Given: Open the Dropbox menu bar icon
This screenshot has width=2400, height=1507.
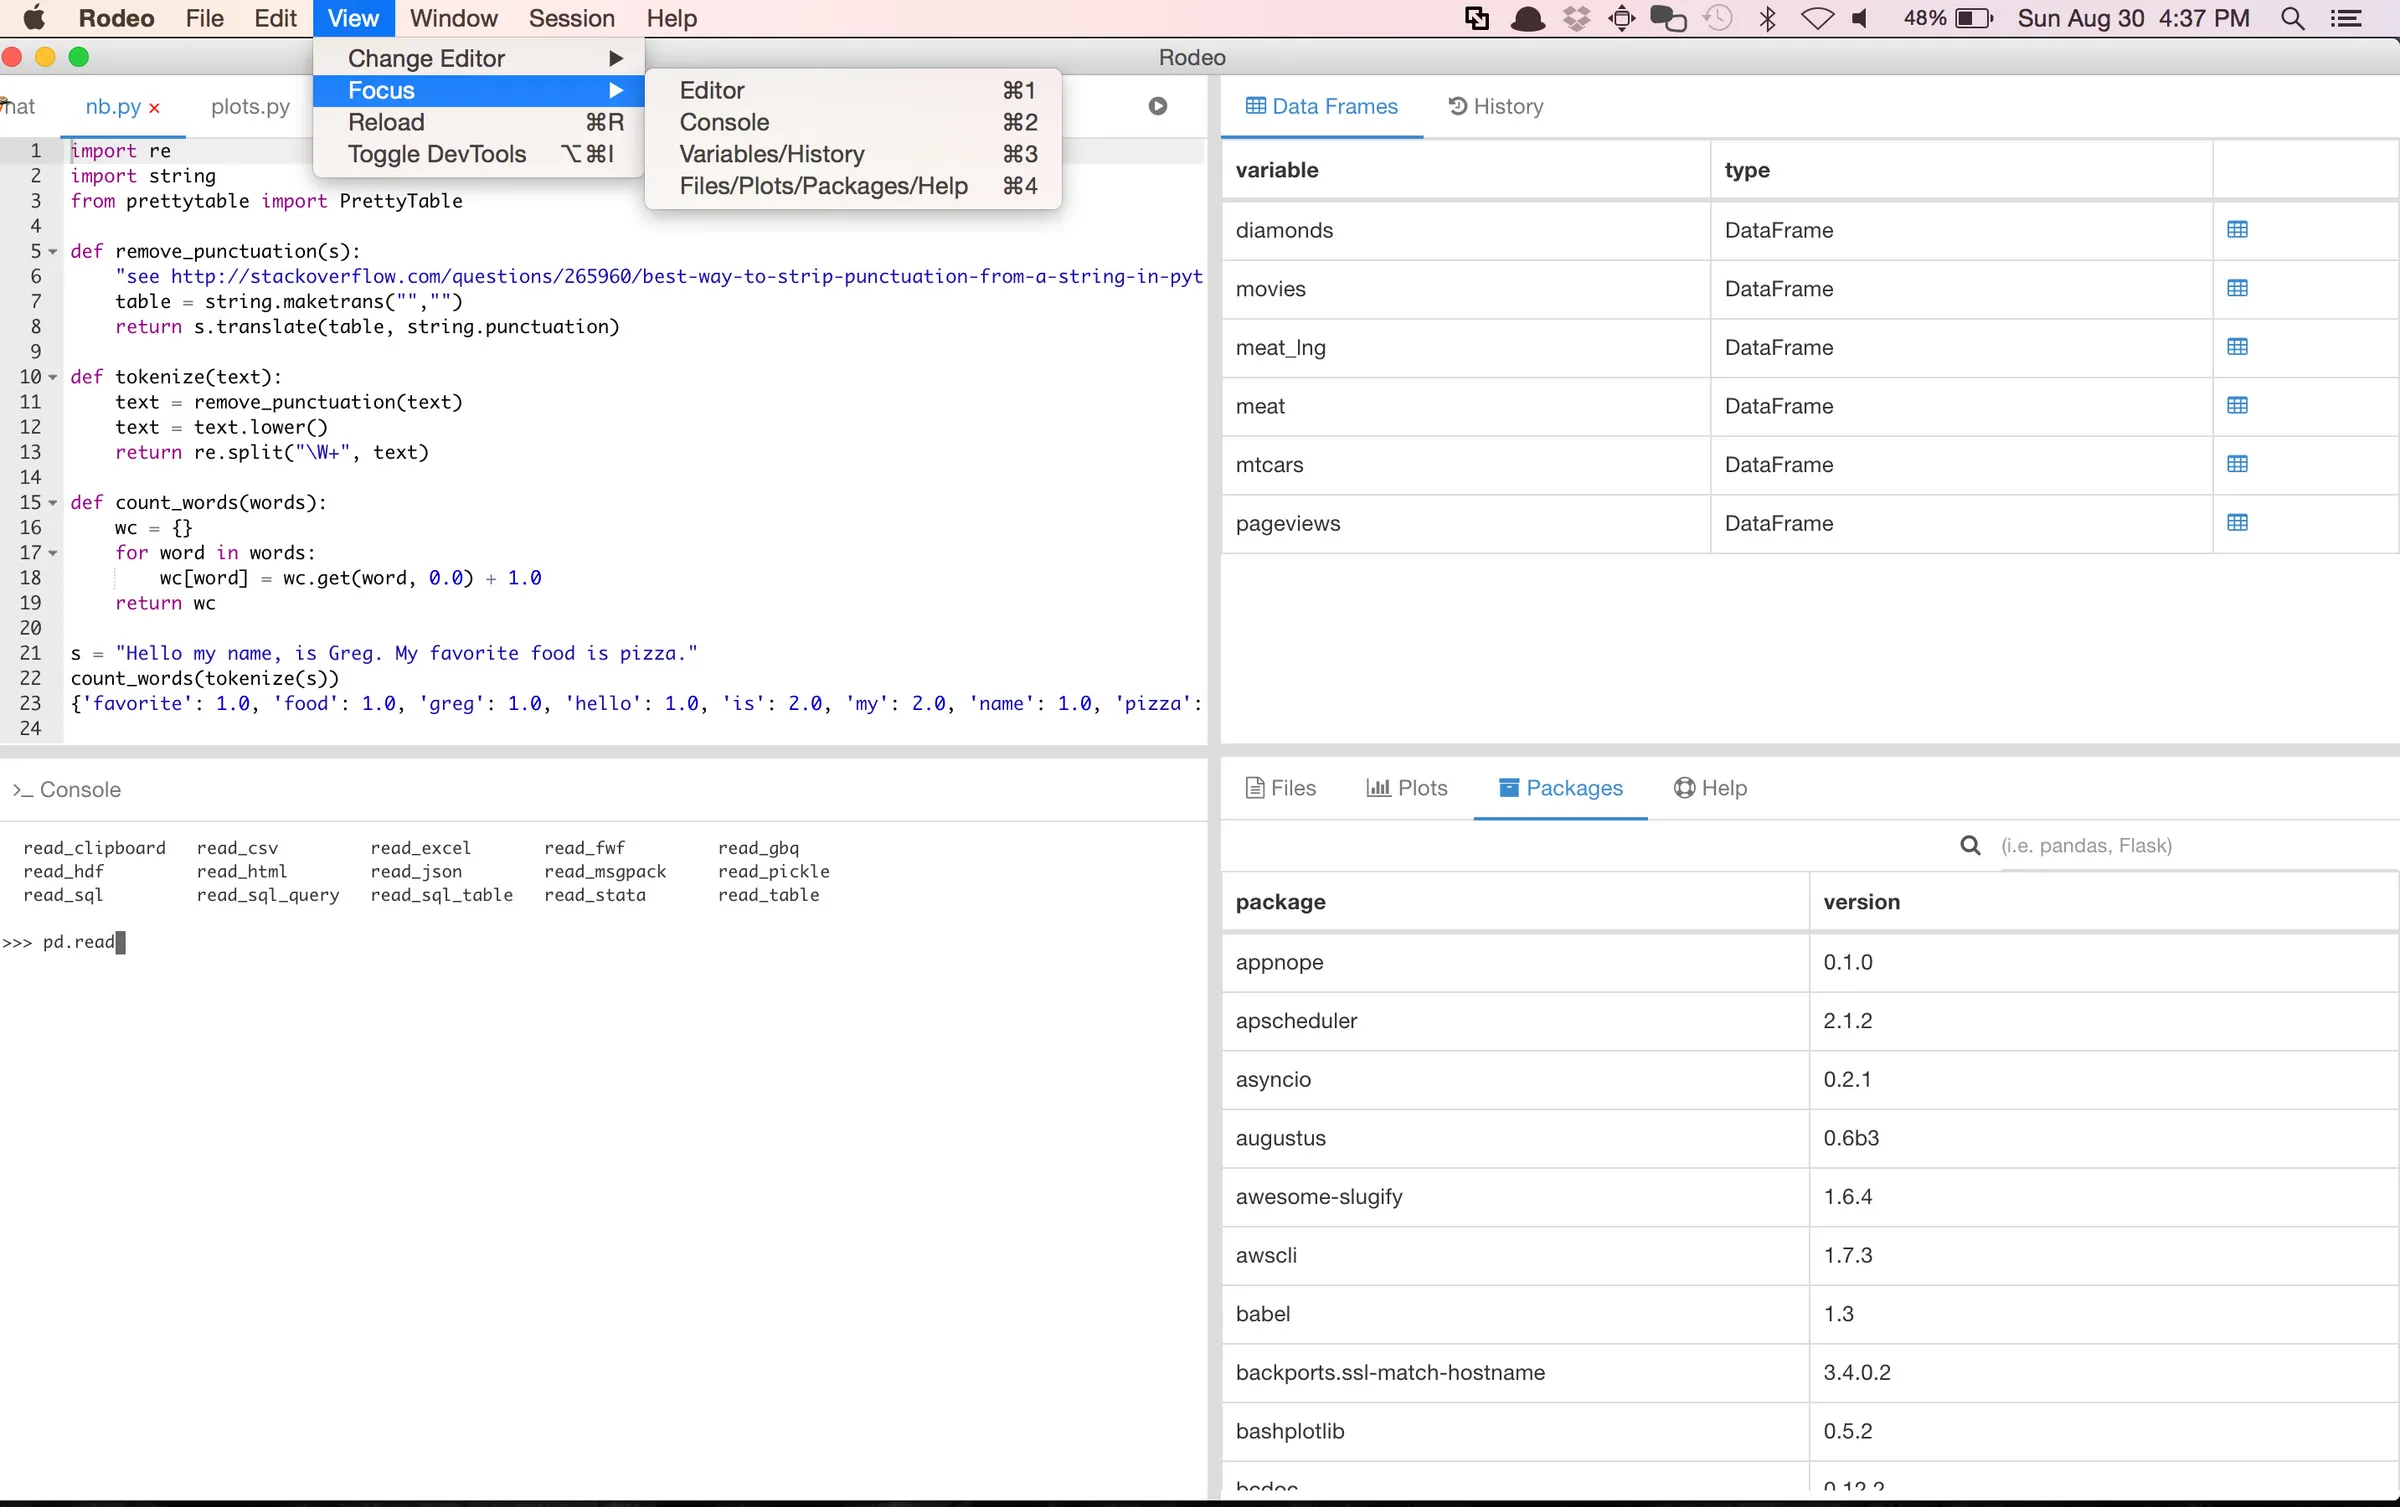Looking at the screenshot, I should point(1577,18).
